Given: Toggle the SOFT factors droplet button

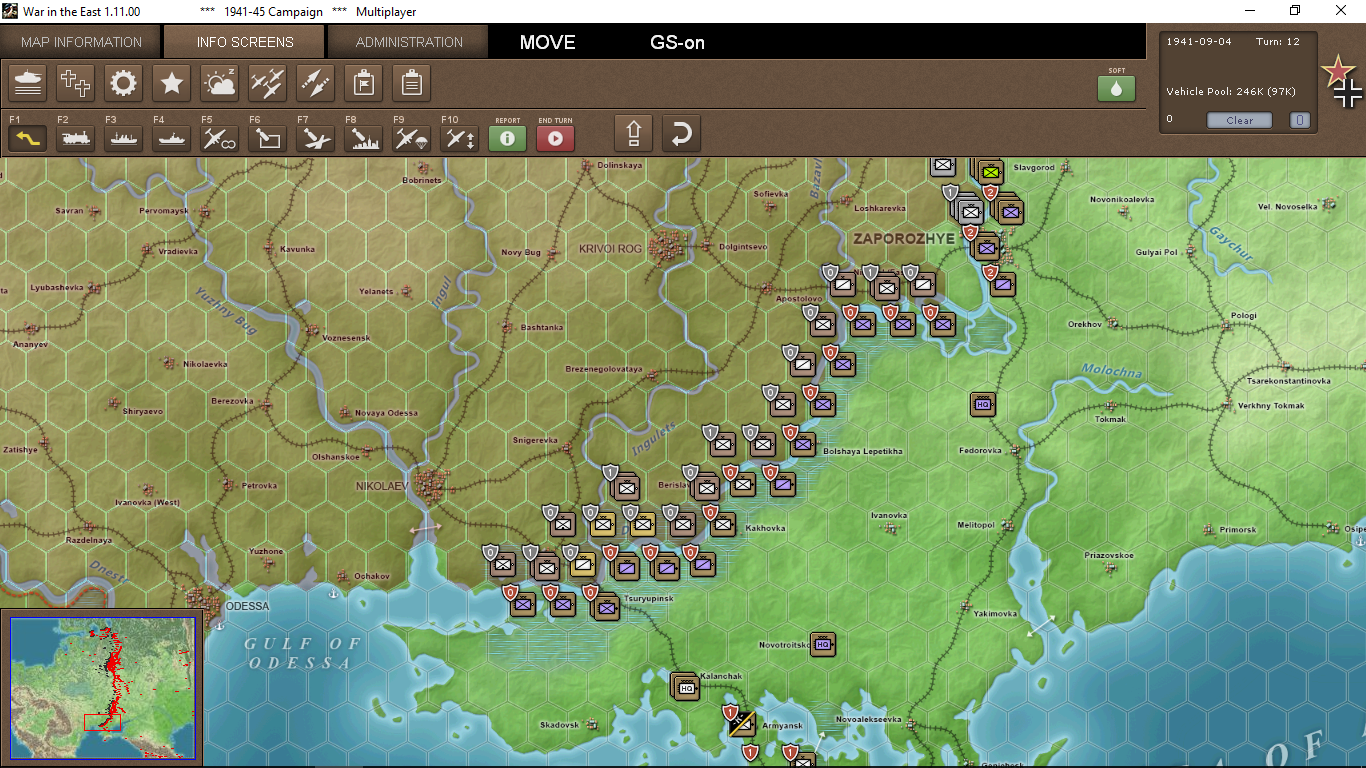Looking at the screenshot, I should [1117, 88].
